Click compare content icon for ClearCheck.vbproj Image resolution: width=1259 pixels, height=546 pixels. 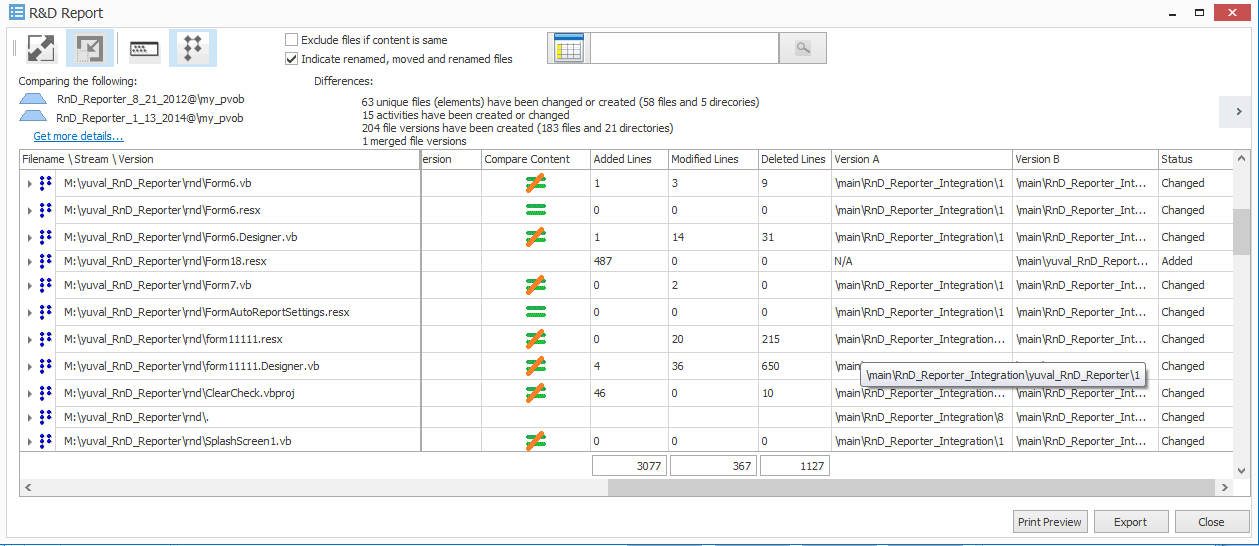click(536, 393)
